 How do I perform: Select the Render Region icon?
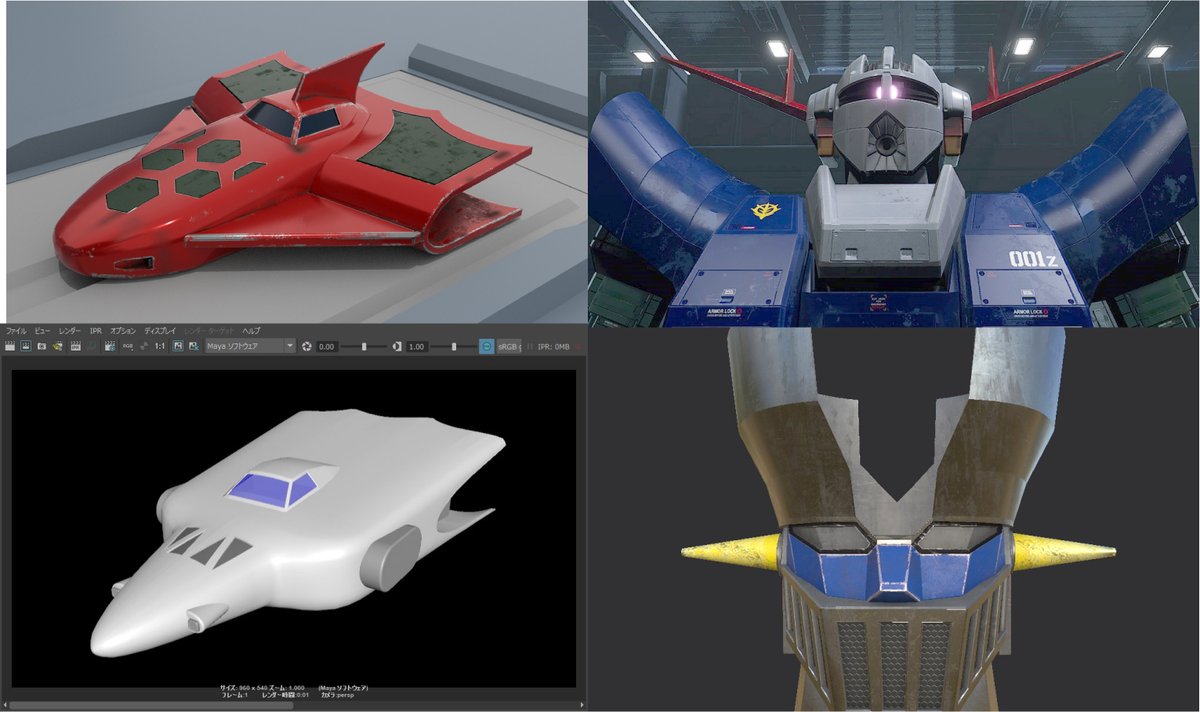26,346
